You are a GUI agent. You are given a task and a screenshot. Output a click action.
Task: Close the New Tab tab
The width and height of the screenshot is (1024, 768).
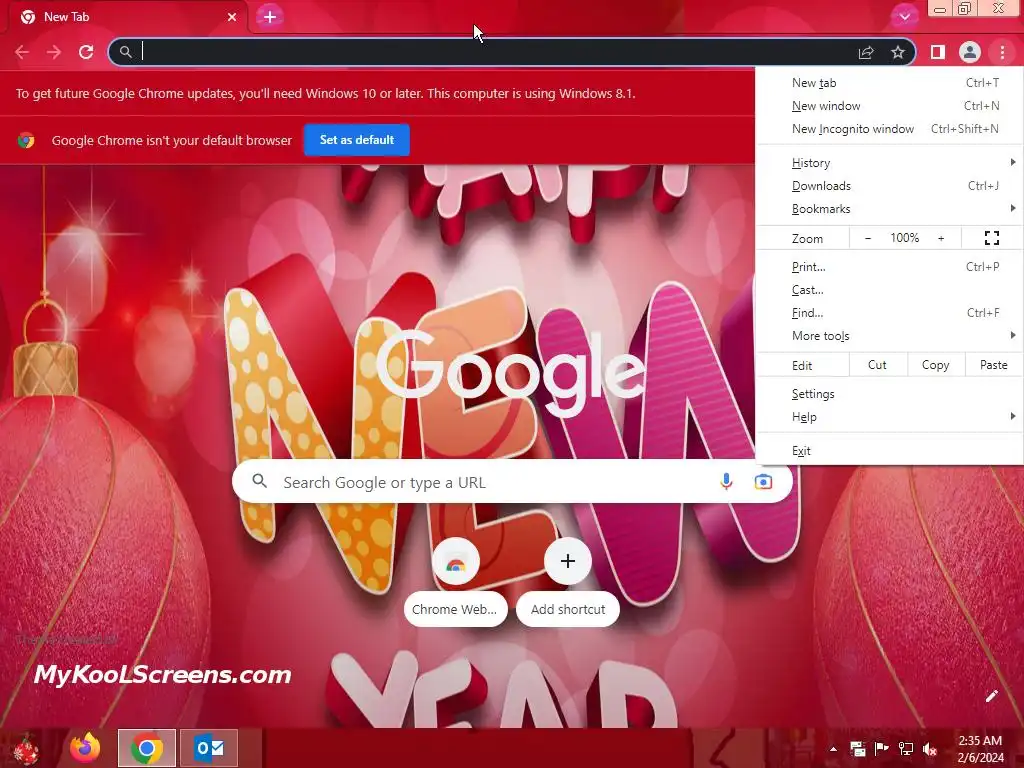[232, 17]
